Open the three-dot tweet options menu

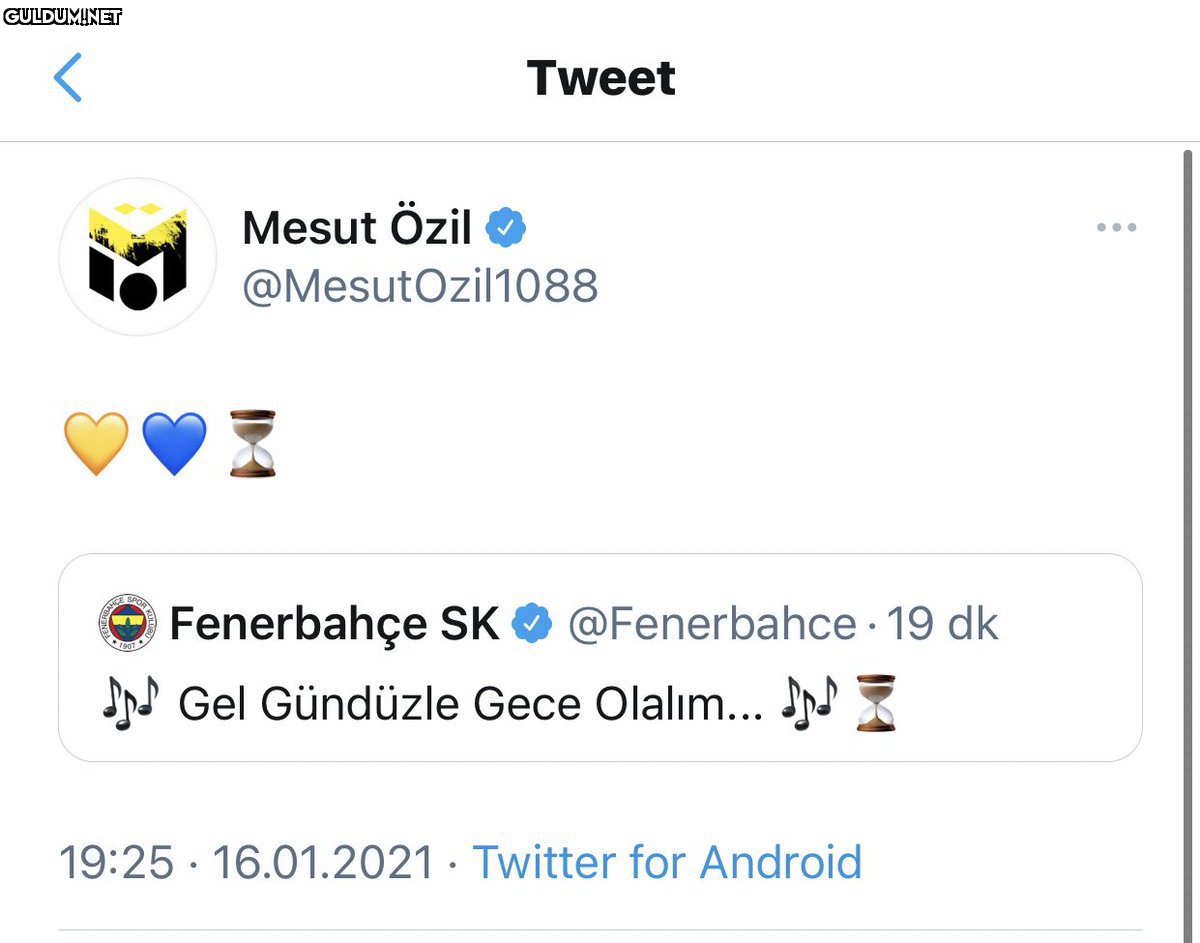point(1116,228)
